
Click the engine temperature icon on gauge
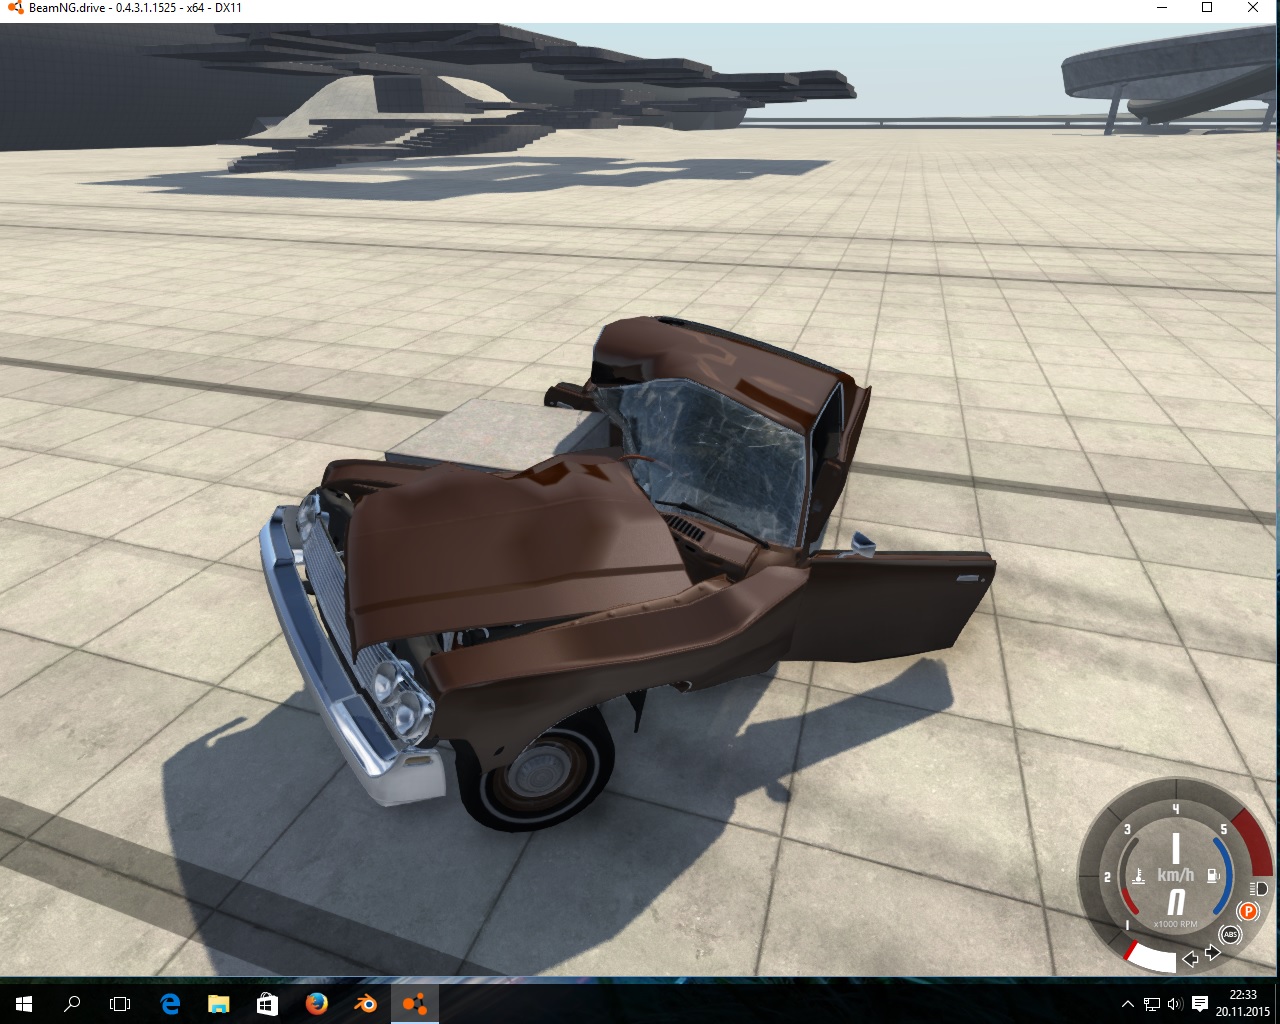[x=1138, y=877]
